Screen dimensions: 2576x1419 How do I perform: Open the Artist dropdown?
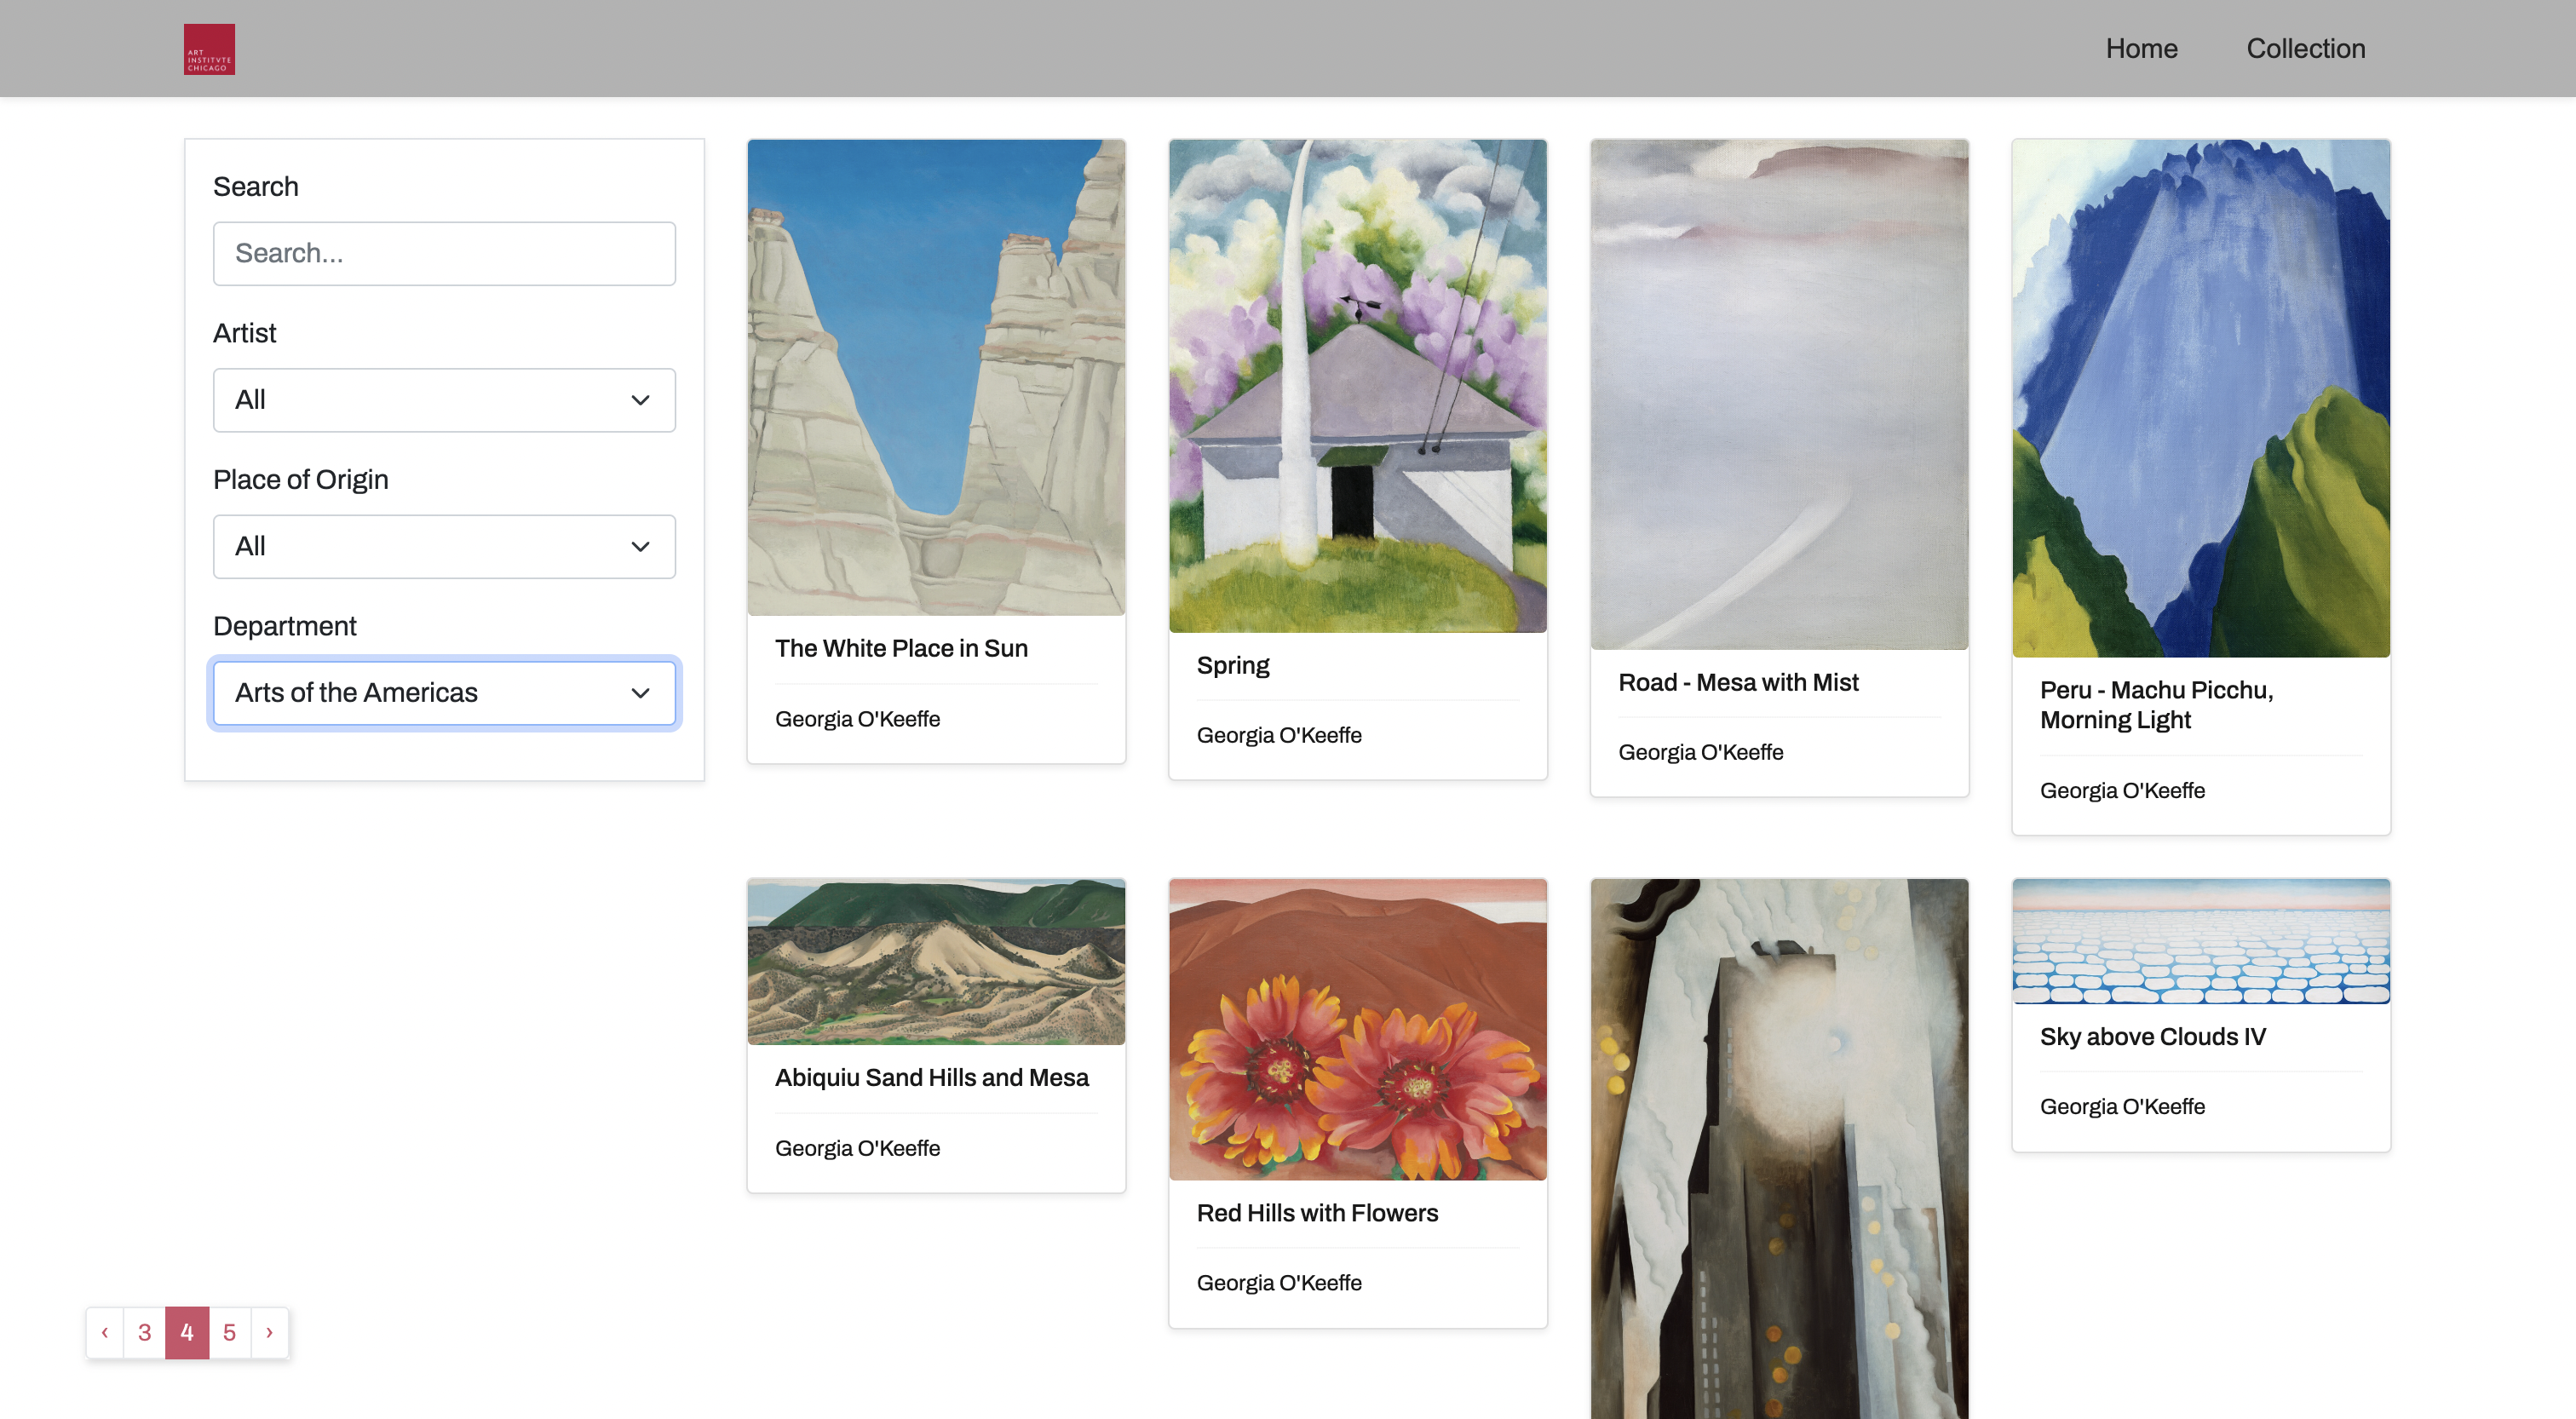coord(444,400)
